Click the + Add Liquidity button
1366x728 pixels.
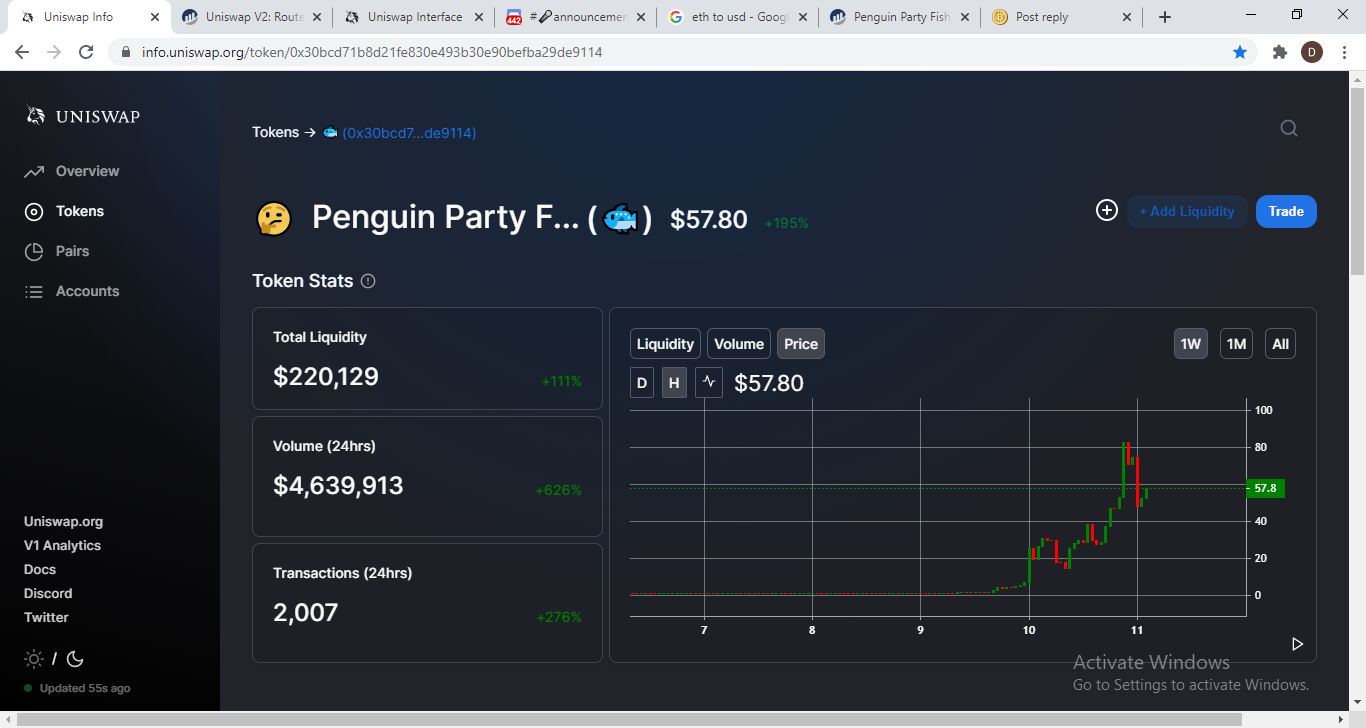click(x=1187, y=211)
